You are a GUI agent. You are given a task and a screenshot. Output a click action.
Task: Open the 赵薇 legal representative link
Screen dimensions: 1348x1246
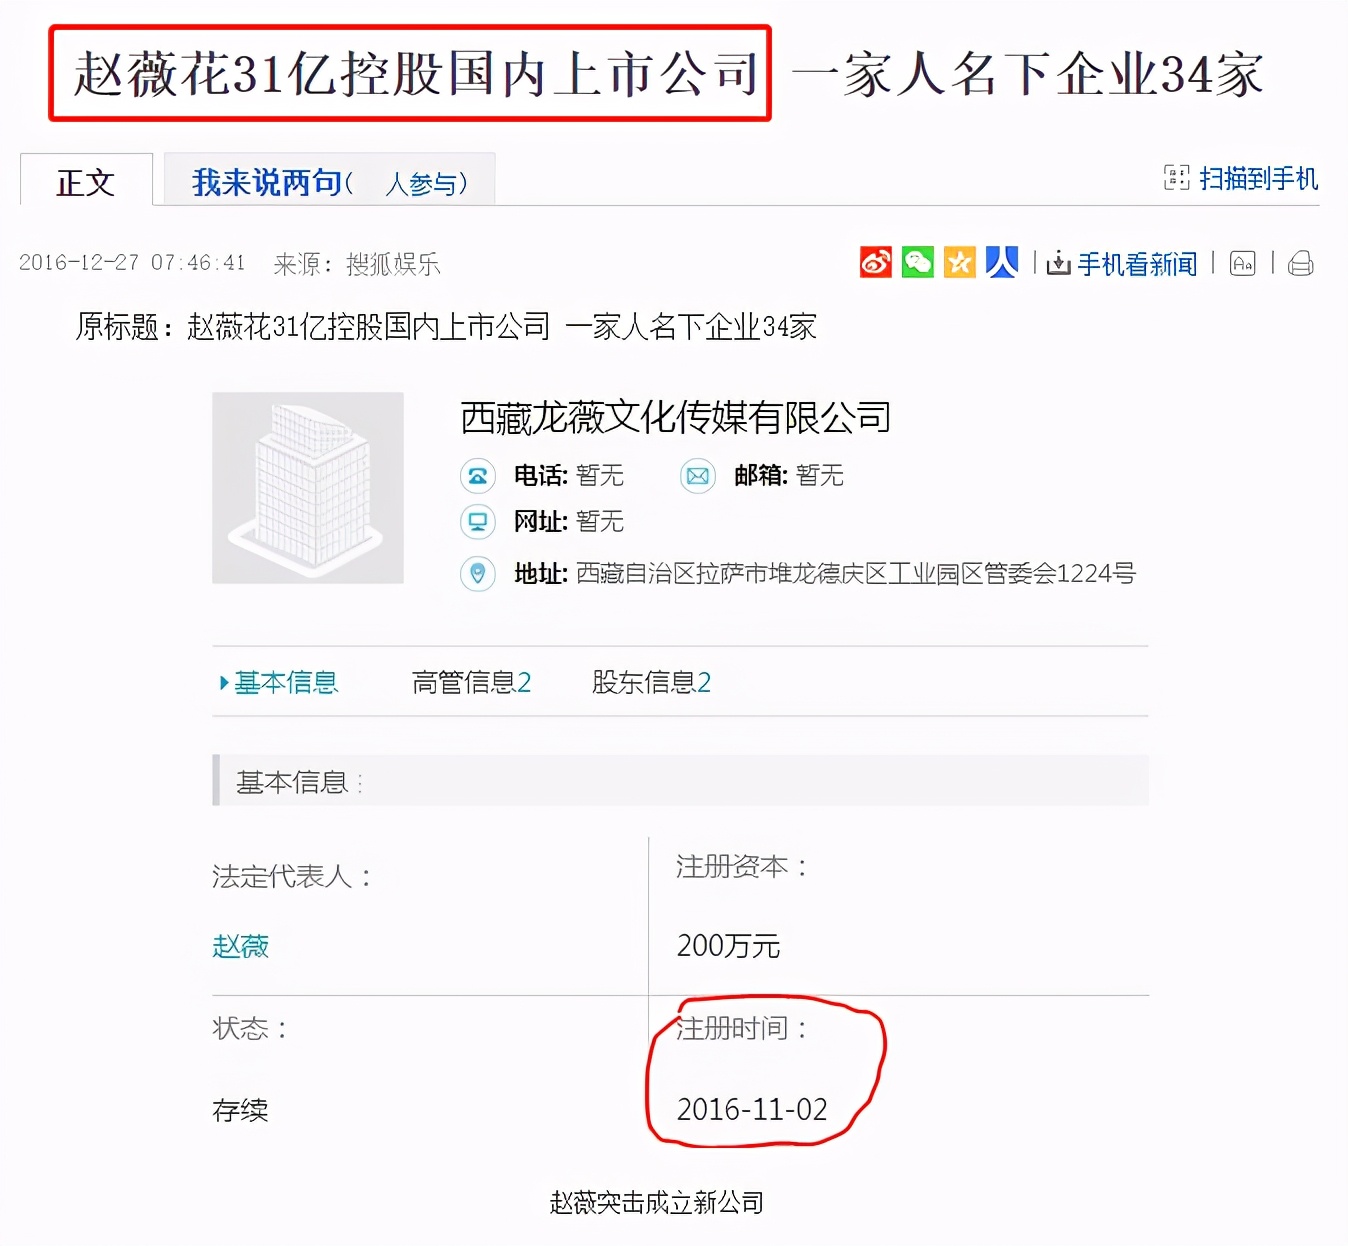pos(240,946)
